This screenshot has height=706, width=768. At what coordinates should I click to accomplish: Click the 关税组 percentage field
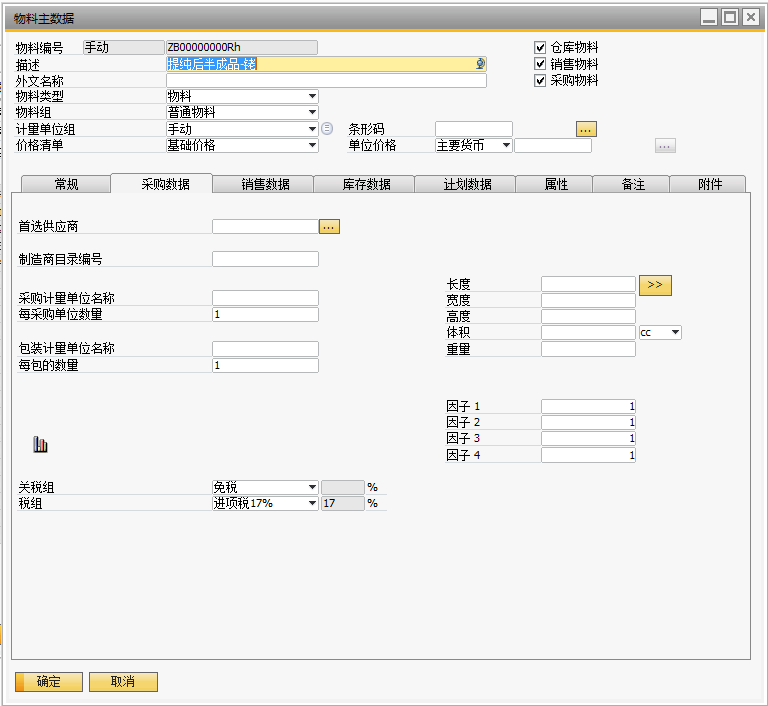(343, 487)
